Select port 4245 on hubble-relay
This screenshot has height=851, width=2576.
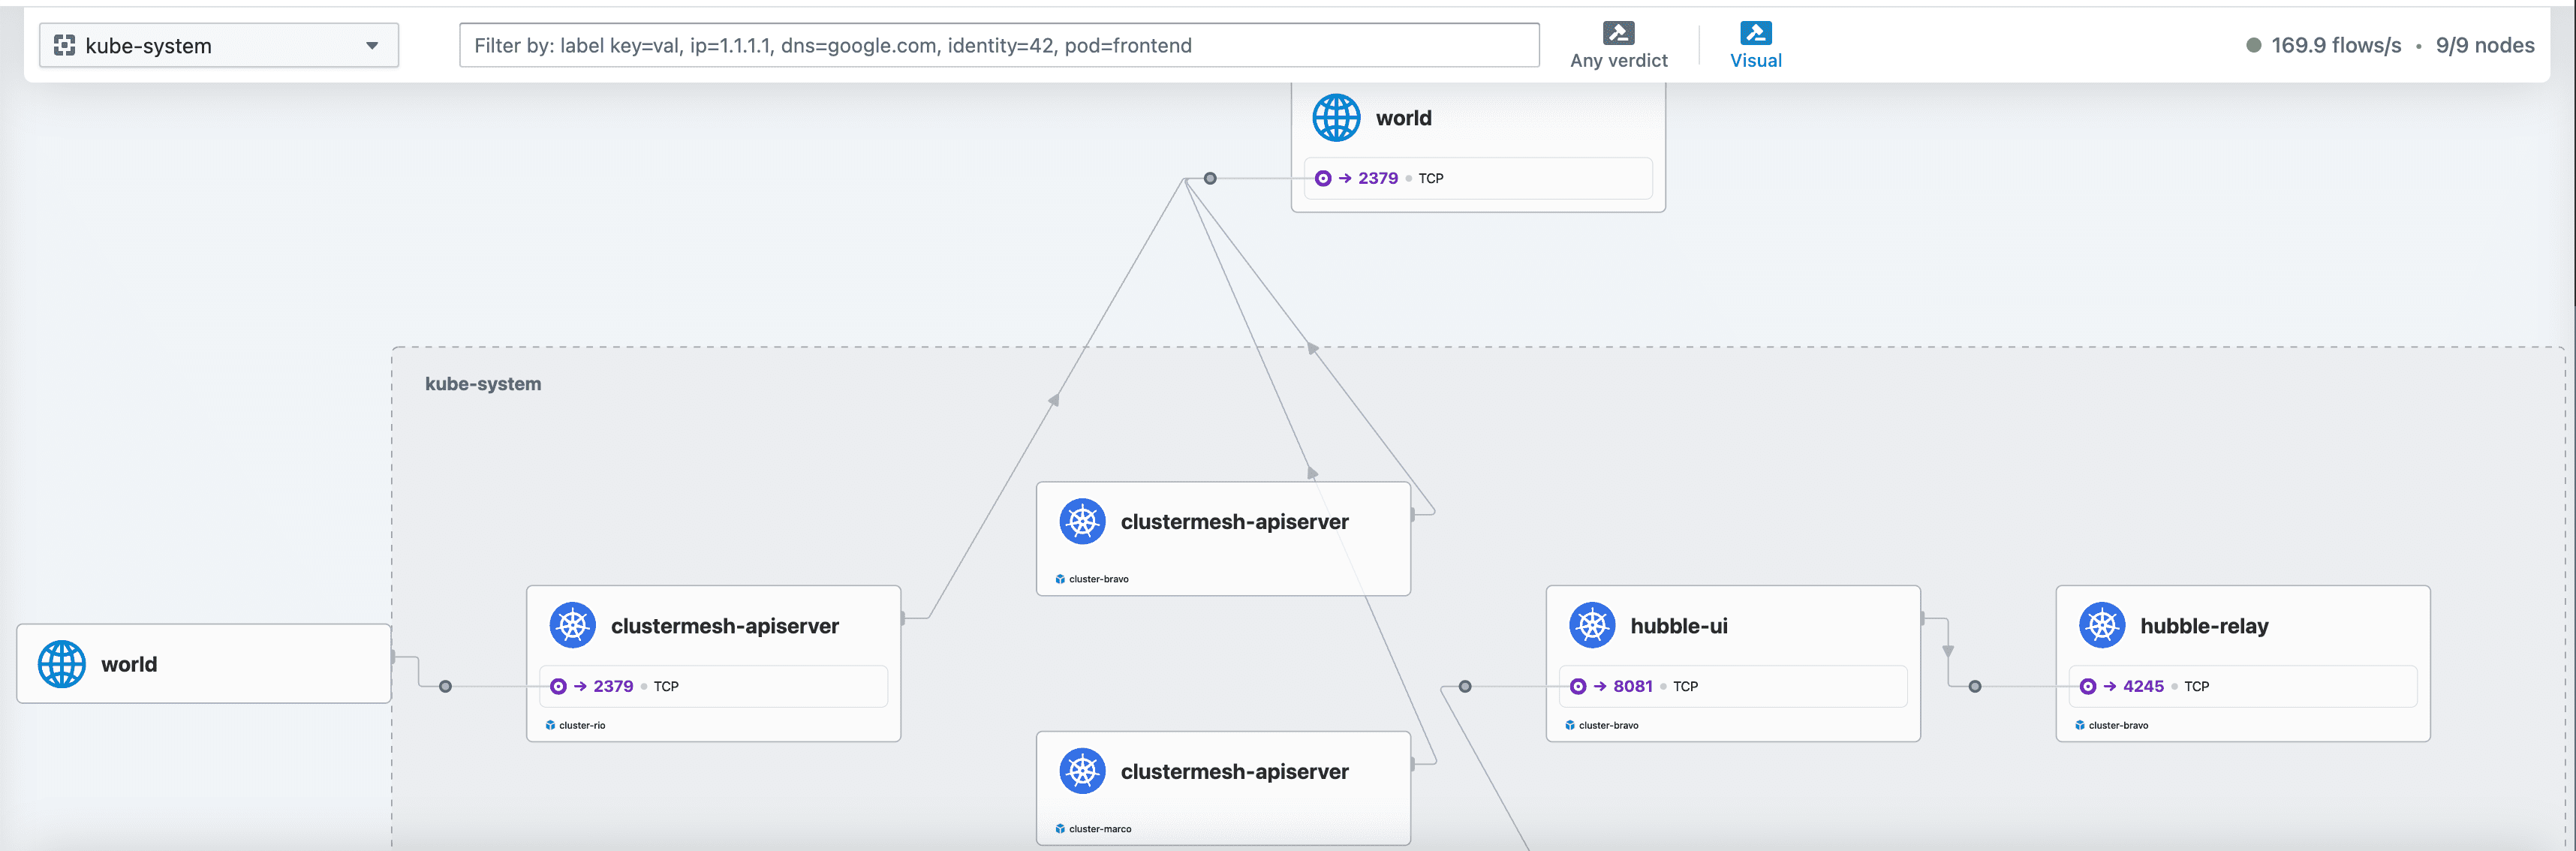point(2143,686)
